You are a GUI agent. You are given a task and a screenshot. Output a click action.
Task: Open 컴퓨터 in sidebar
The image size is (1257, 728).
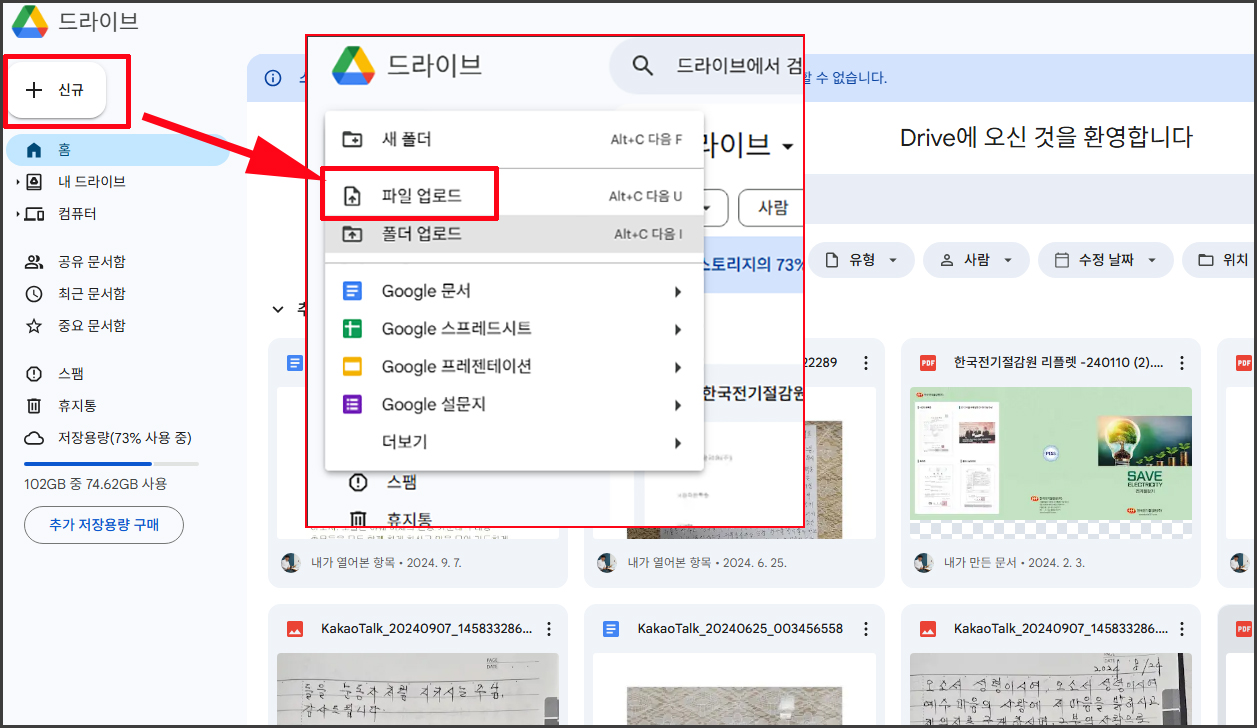pyautogui.click(x=77, y=214)
